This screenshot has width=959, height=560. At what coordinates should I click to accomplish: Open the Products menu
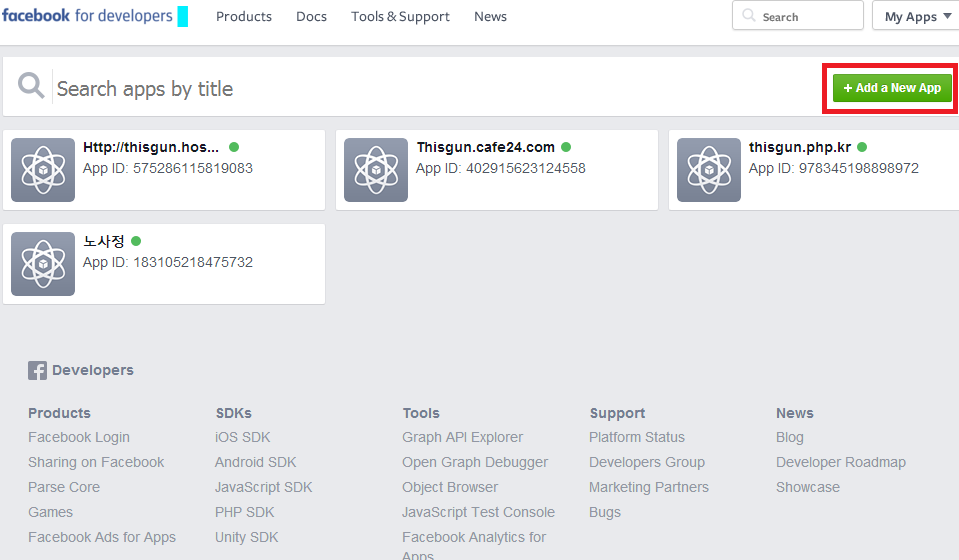[x=244, y=17]
